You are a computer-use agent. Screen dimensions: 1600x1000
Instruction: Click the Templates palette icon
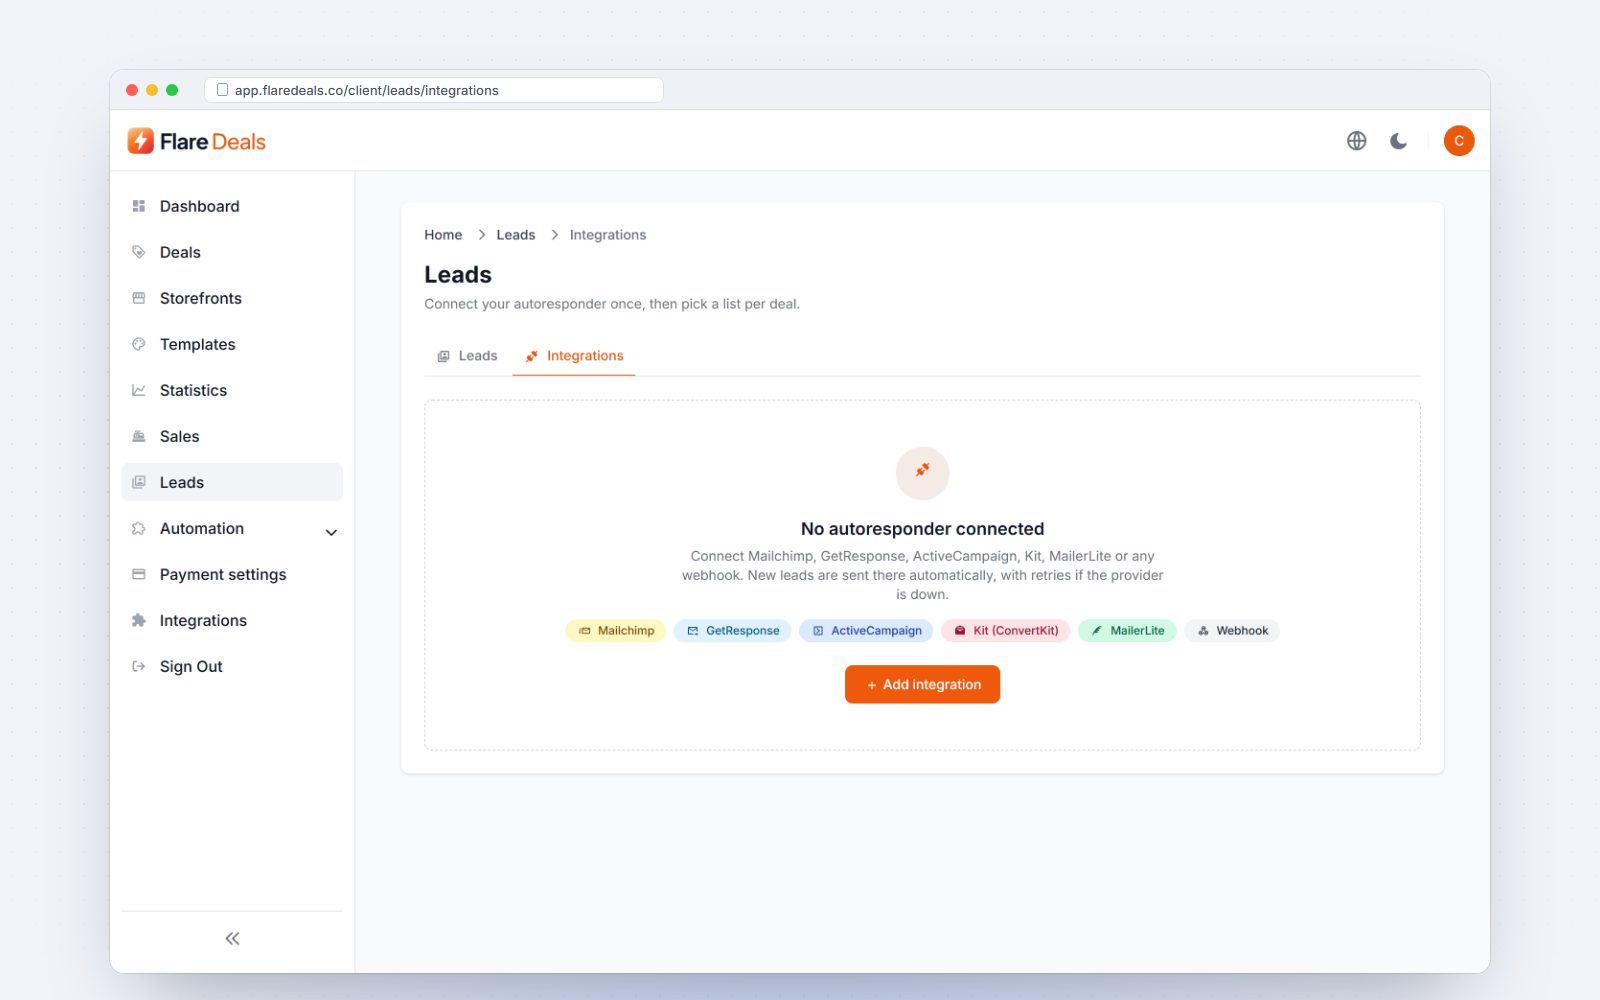coord(139,344)
